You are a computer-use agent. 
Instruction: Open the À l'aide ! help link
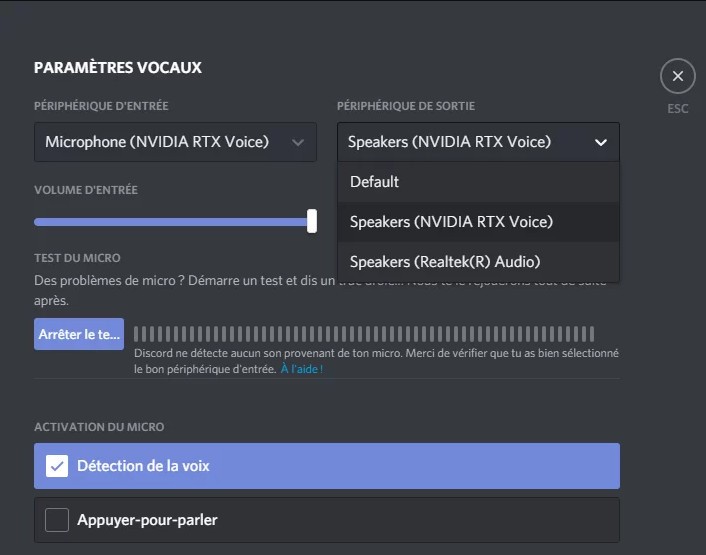click(301, 369)
